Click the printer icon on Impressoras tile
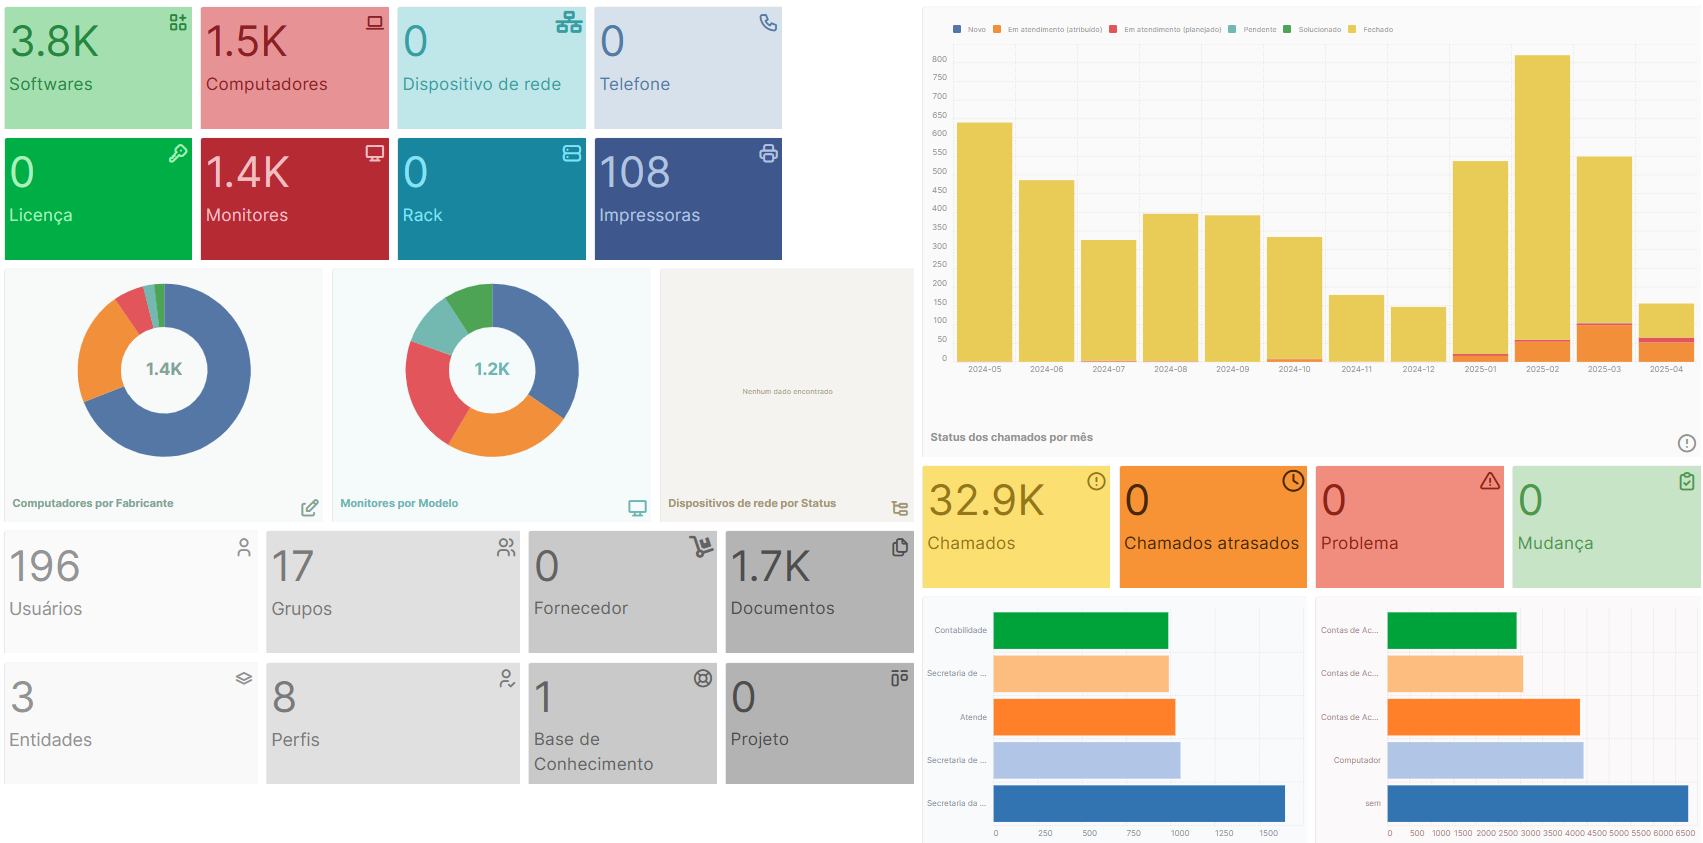The height and width of the screenshot is (843, 1703). (x=768, y=153)
